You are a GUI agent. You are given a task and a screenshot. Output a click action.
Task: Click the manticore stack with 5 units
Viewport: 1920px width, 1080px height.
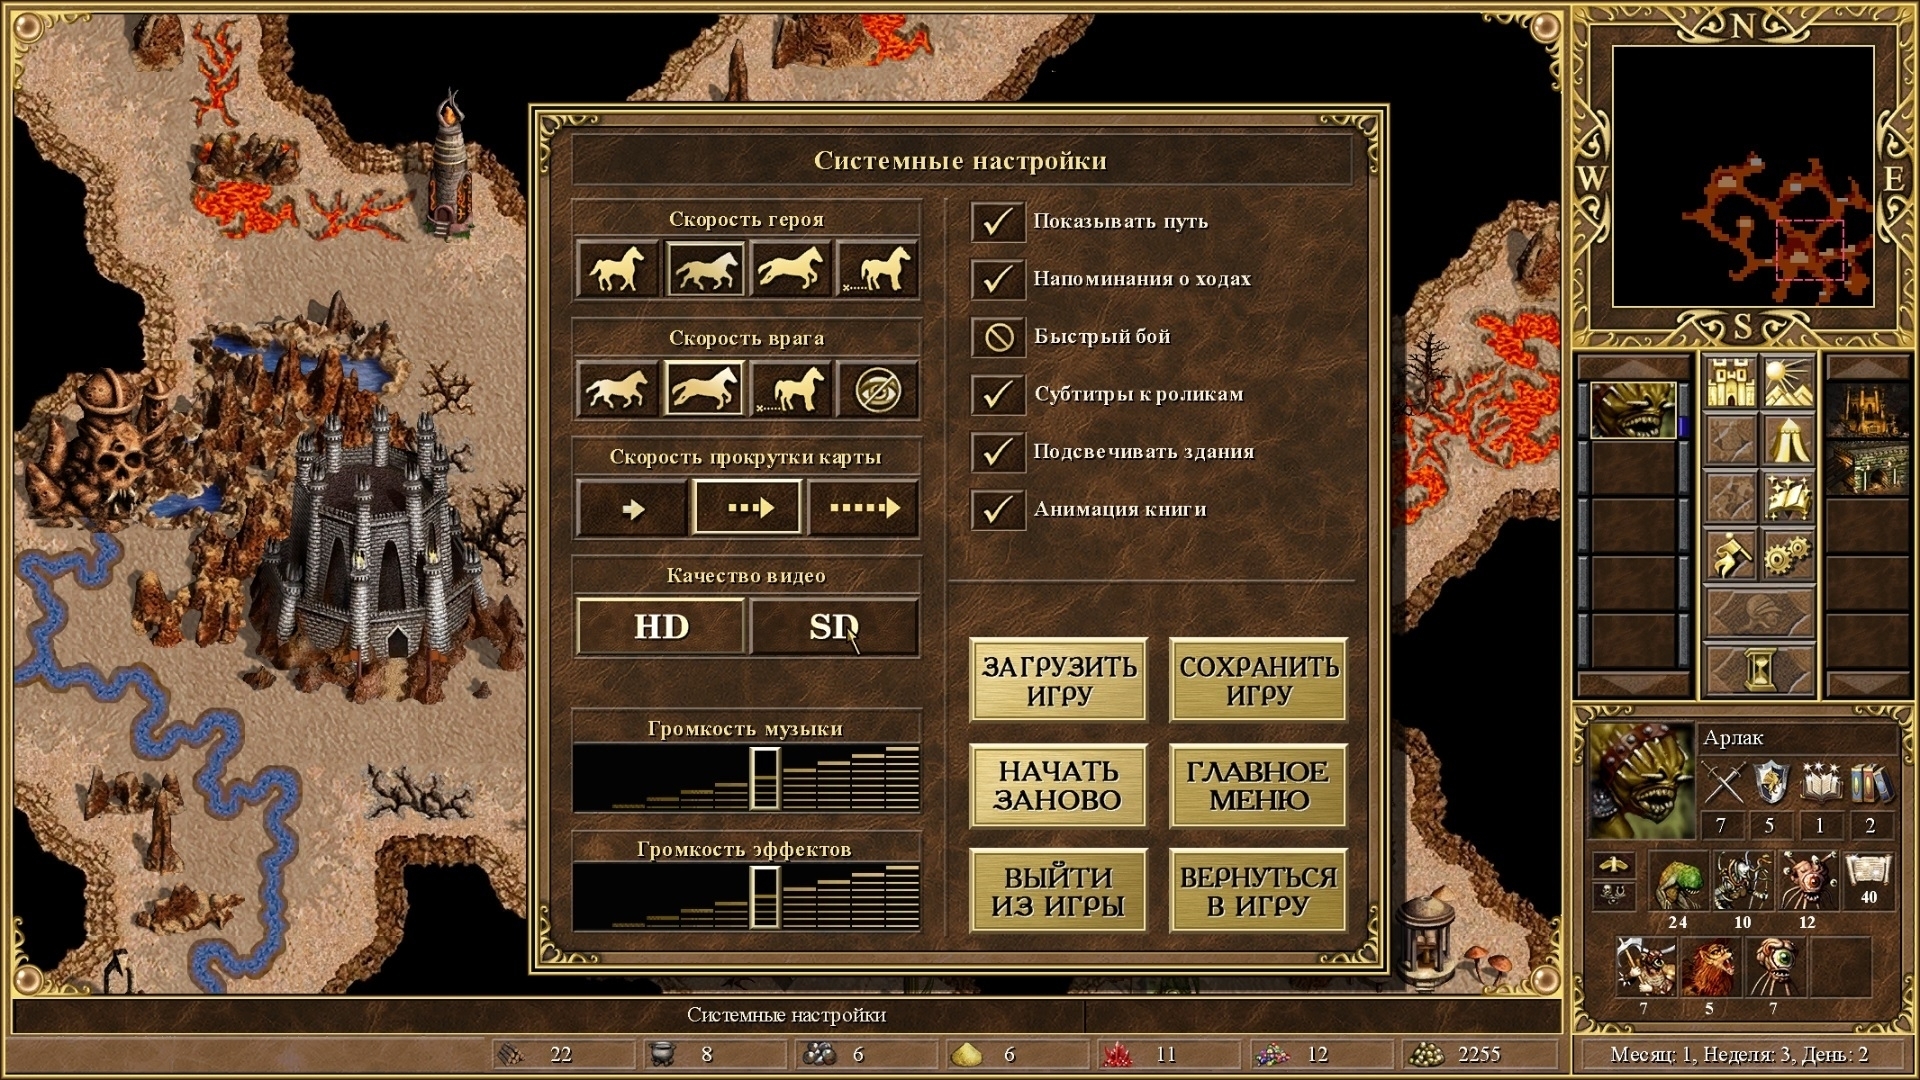(x=1710, y=967)
